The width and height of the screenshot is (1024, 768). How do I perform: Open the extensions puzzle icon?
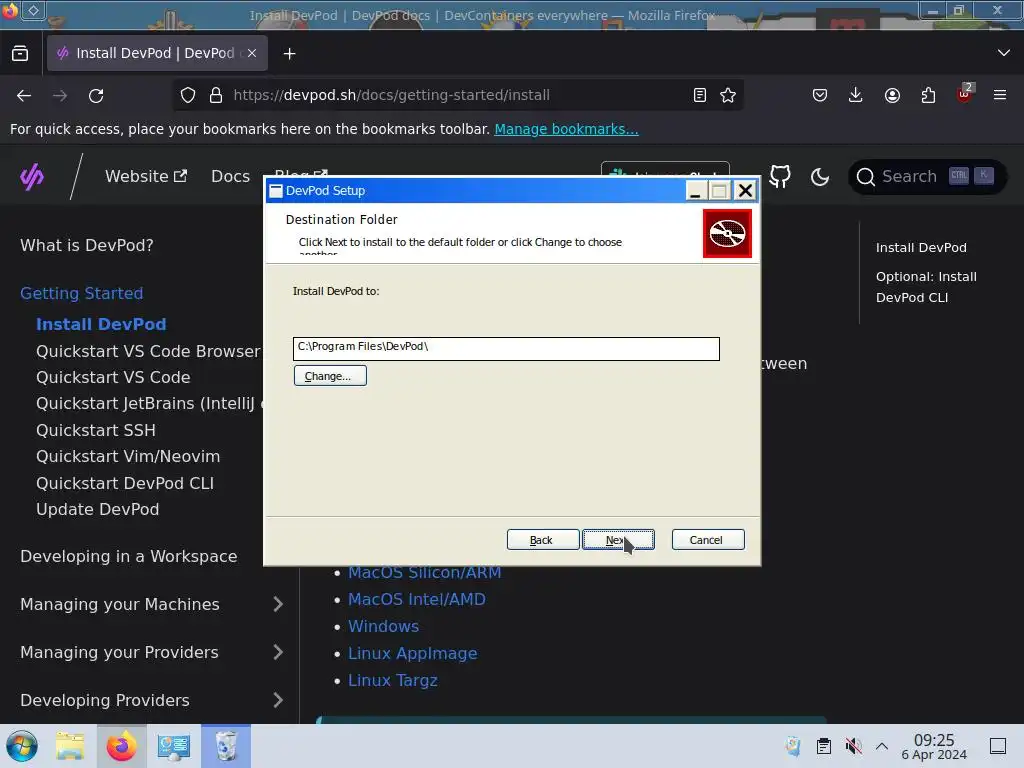[928, 95]
